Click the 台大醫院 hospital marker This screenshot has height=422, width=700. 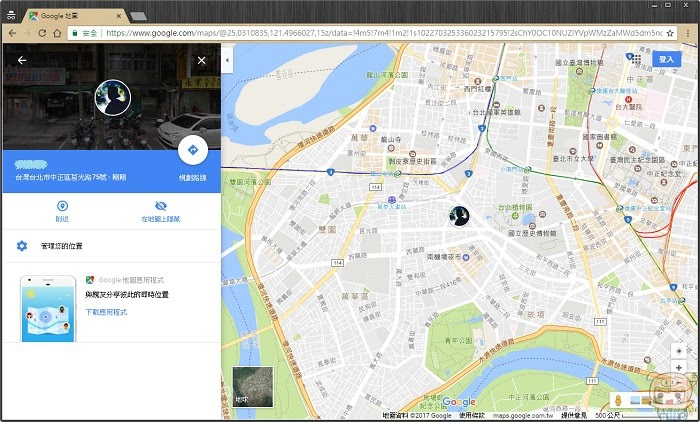(x=629, y=100)
